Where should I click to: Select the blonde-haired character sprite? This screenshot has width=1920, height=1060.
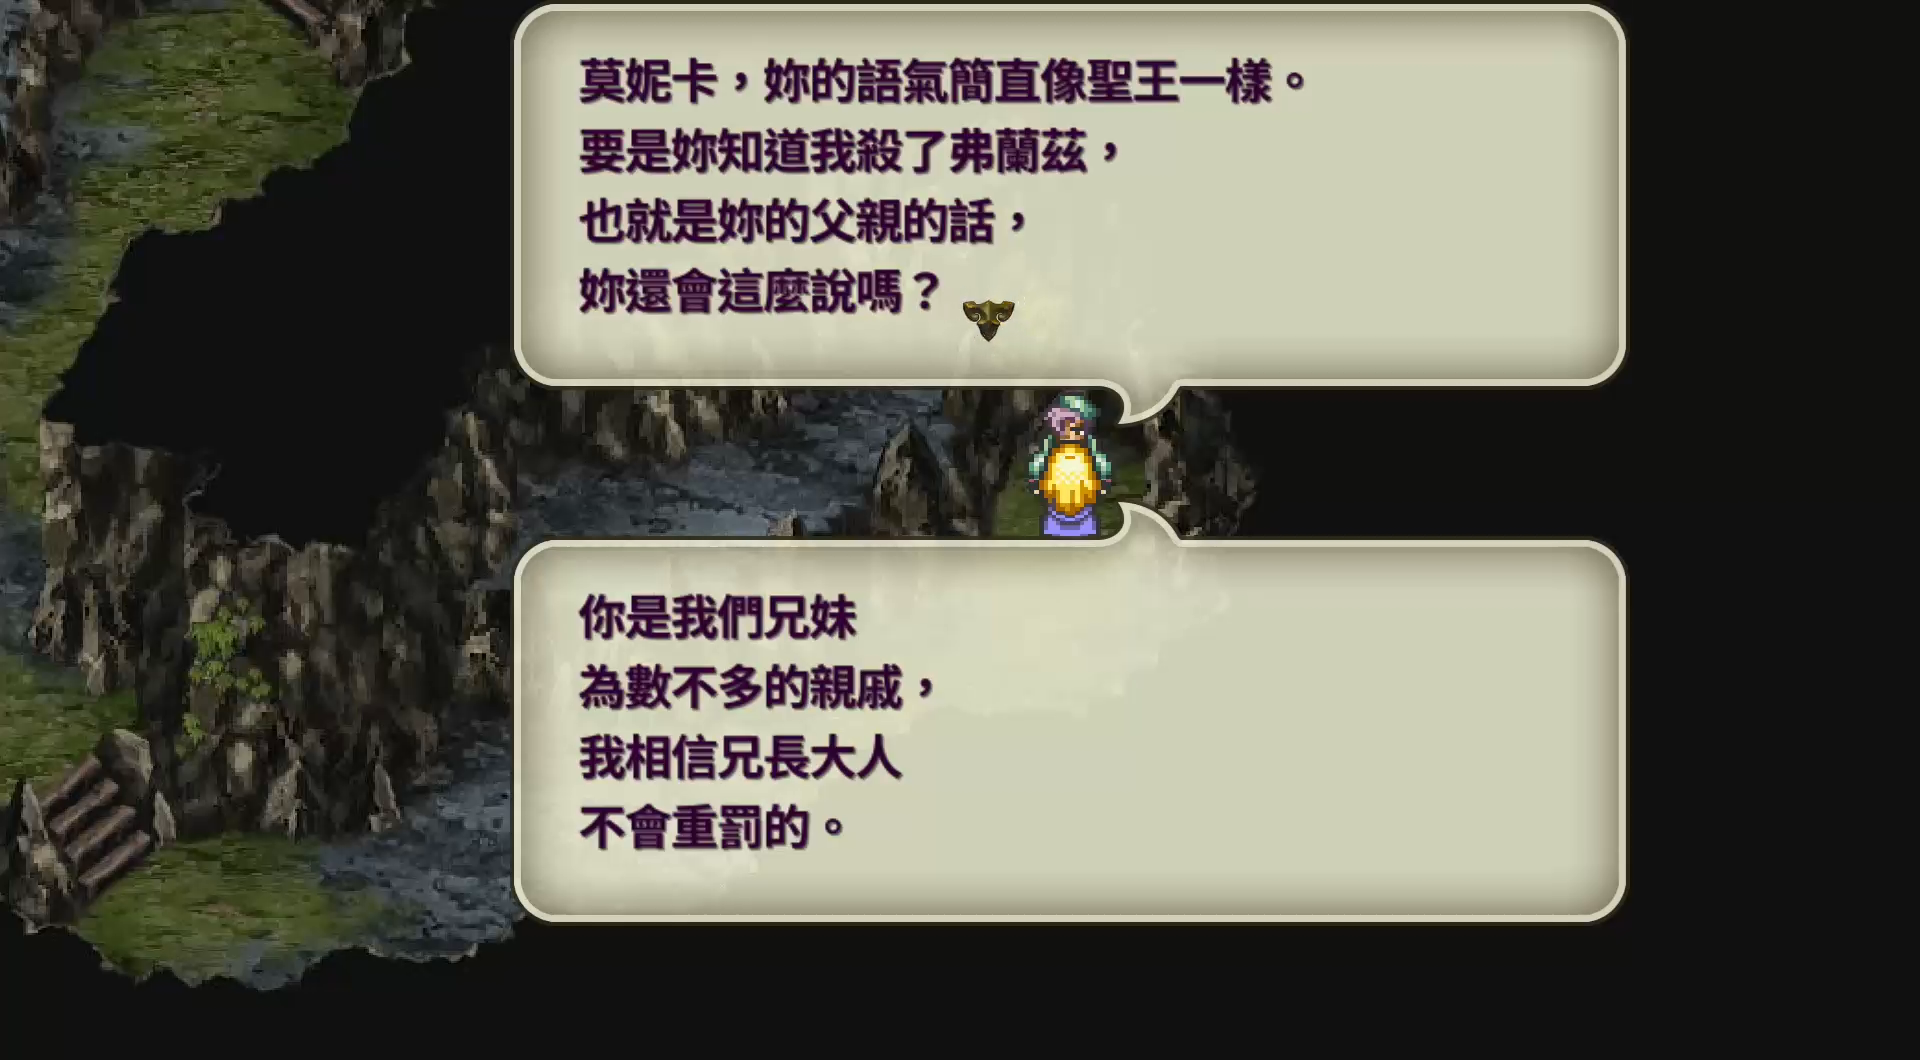(1070, 490)
